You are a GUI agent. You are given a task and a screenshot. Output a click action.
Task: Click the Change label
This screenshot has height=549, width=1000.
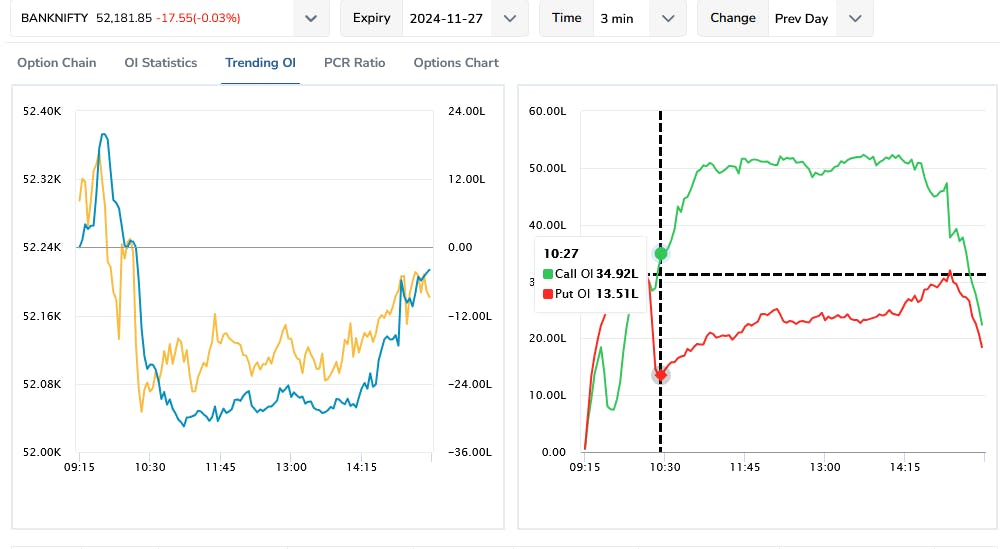[733, 18]
